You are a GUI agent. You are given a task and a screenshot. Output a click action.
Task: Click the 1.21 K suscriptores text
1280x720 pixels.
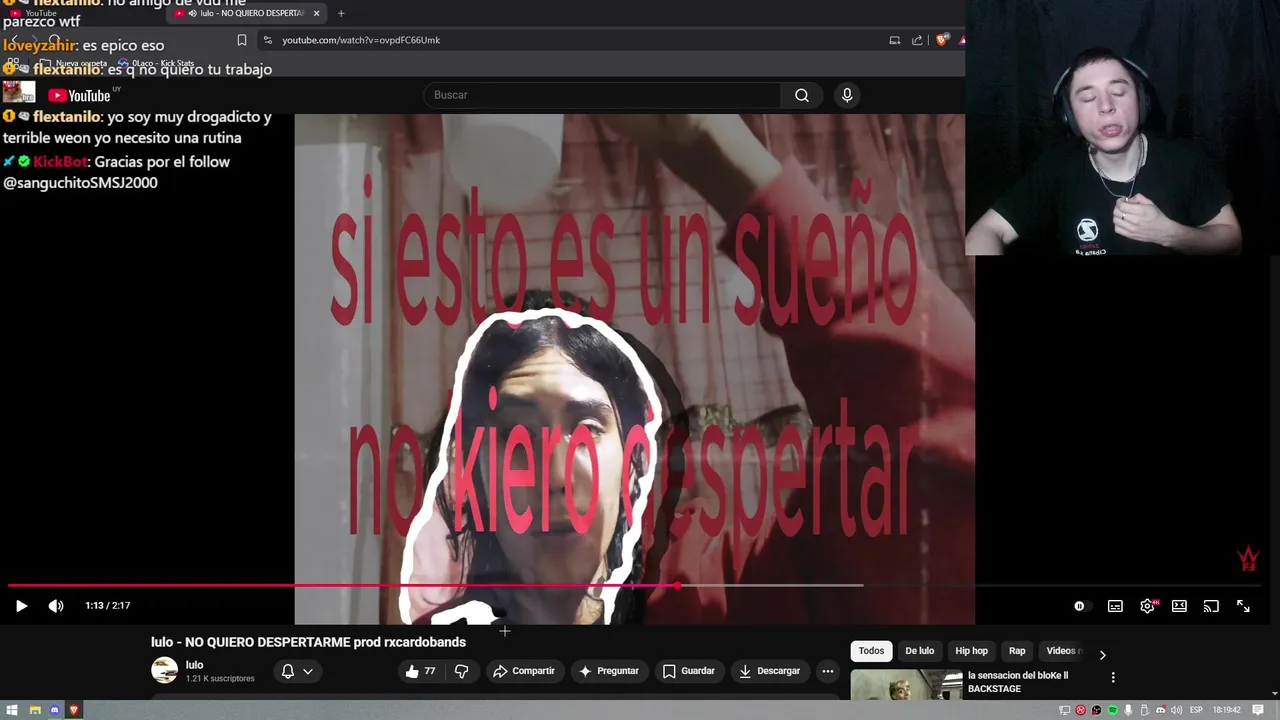(220, 679)
